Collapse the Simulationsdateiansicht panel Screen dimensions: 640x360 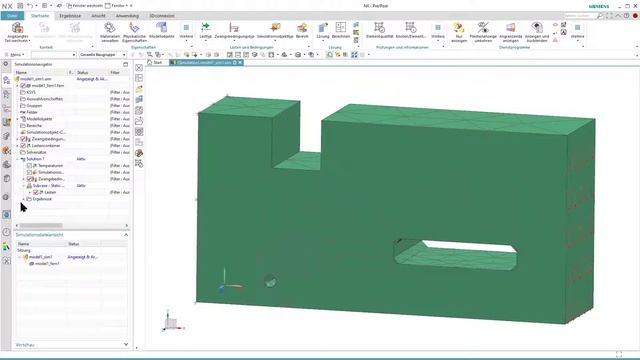(126, 235)
